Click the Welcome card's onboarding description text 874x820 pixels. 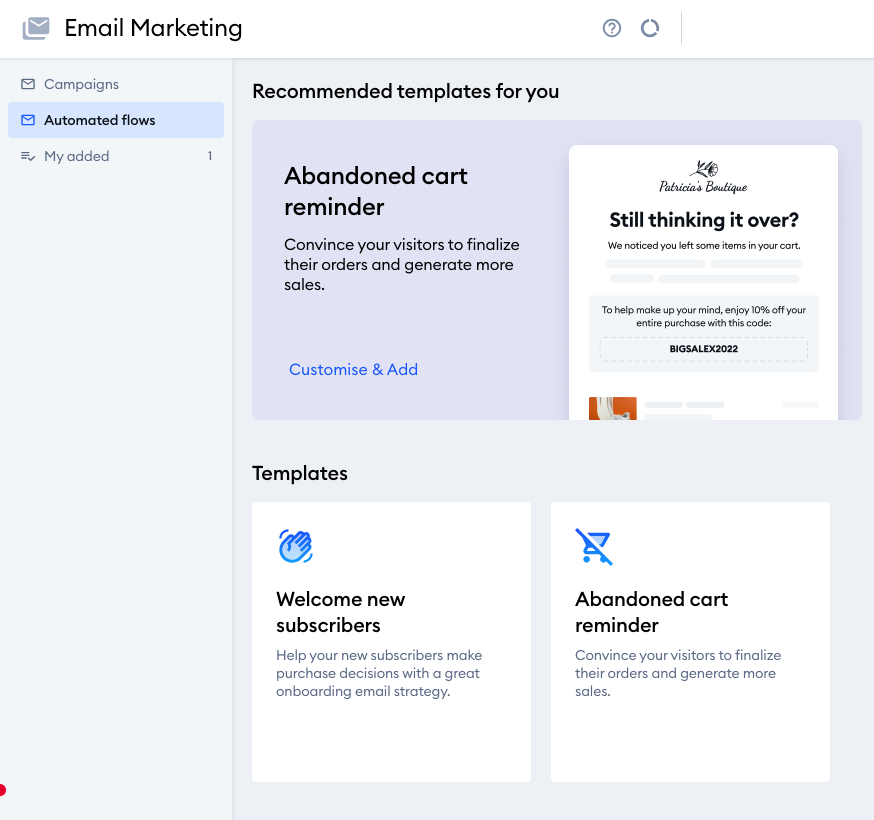click(379, 673)
